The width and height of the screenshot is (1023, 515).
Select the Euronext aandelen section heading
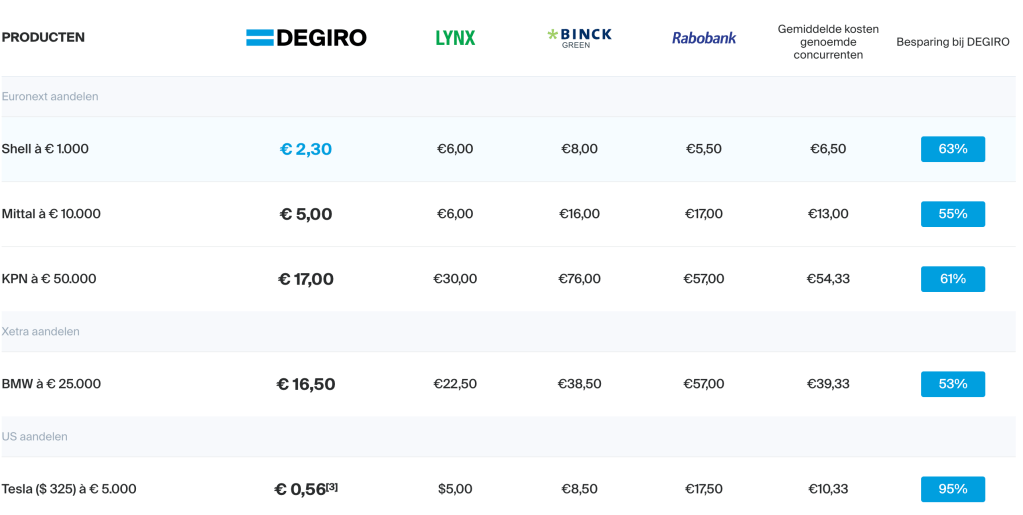[x=50, y=97]
